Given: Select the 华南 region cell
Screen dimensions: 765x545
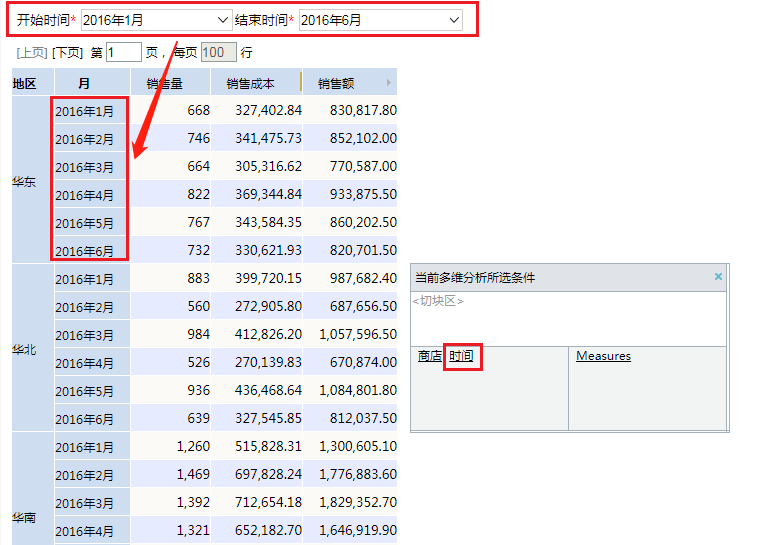Looking at the screenshot, I should click(x=32, y=488).
